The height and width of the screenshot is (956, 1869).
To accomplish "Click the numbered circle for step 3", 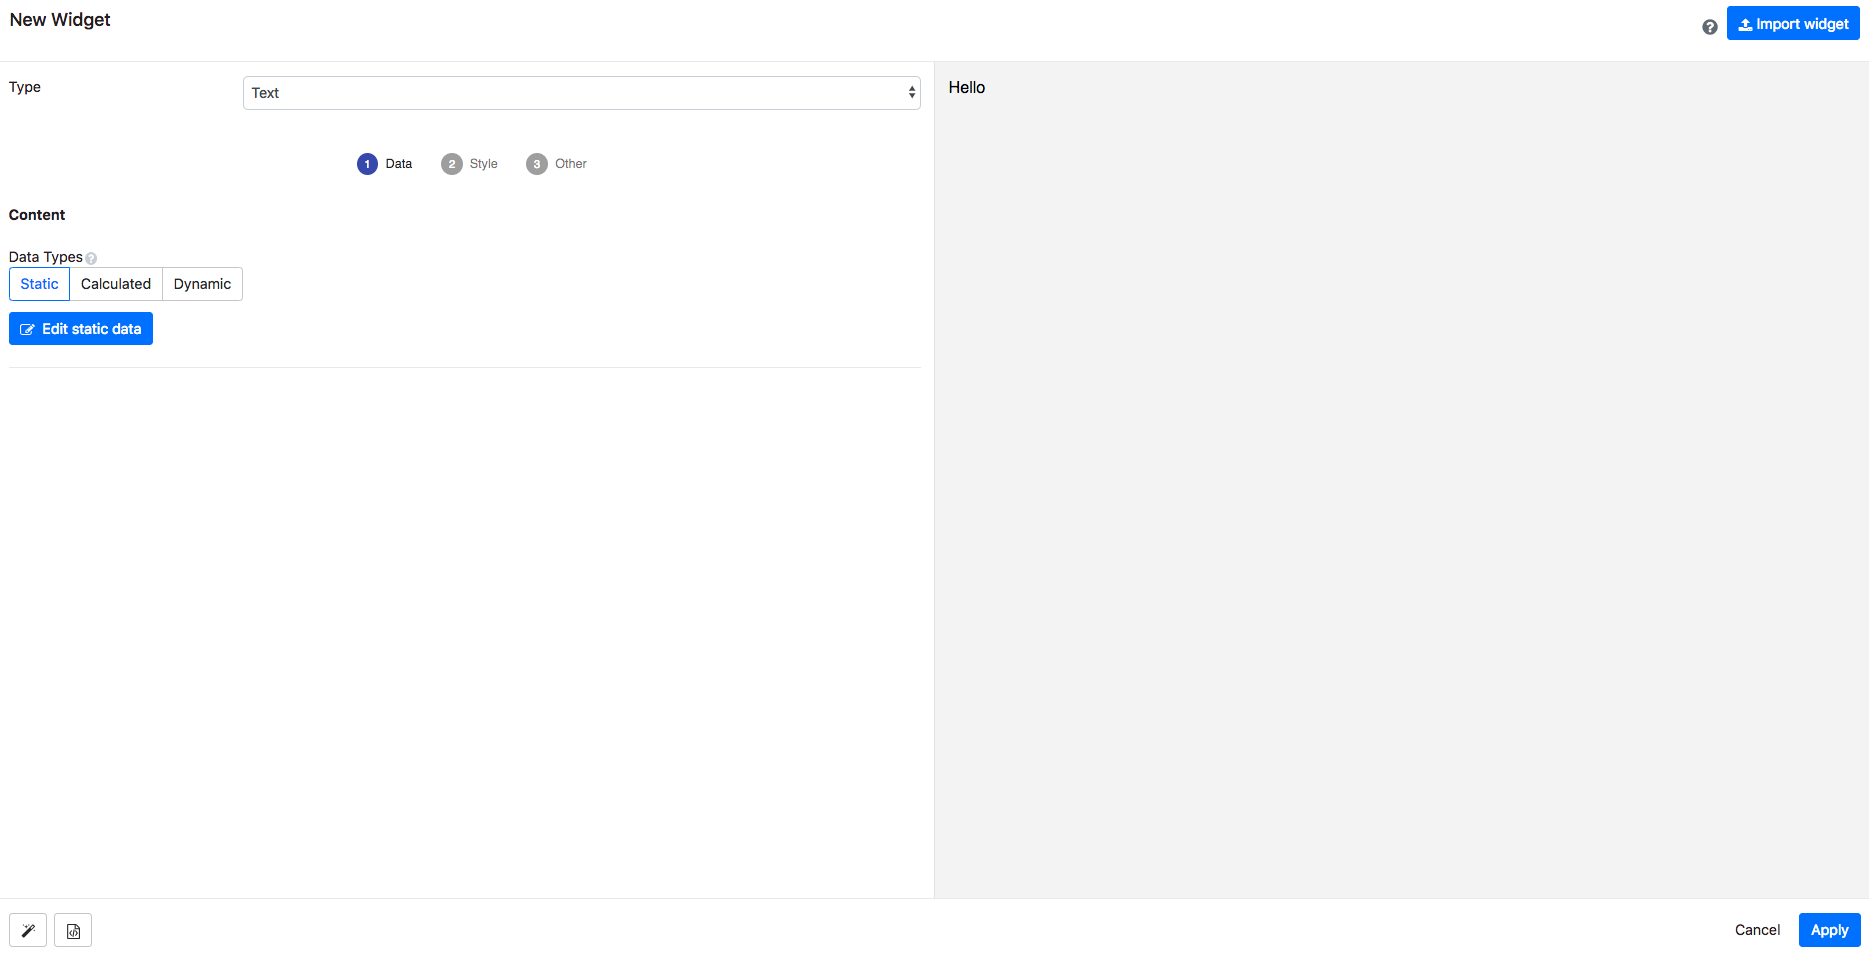I will click(537, 164).
